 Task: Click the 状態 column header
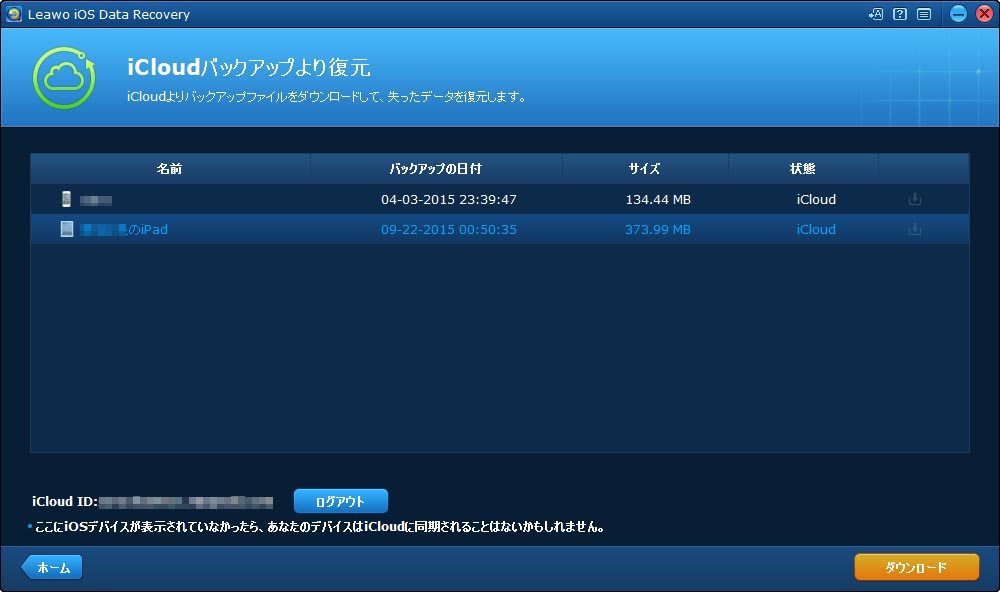click(x=803, y=168)
